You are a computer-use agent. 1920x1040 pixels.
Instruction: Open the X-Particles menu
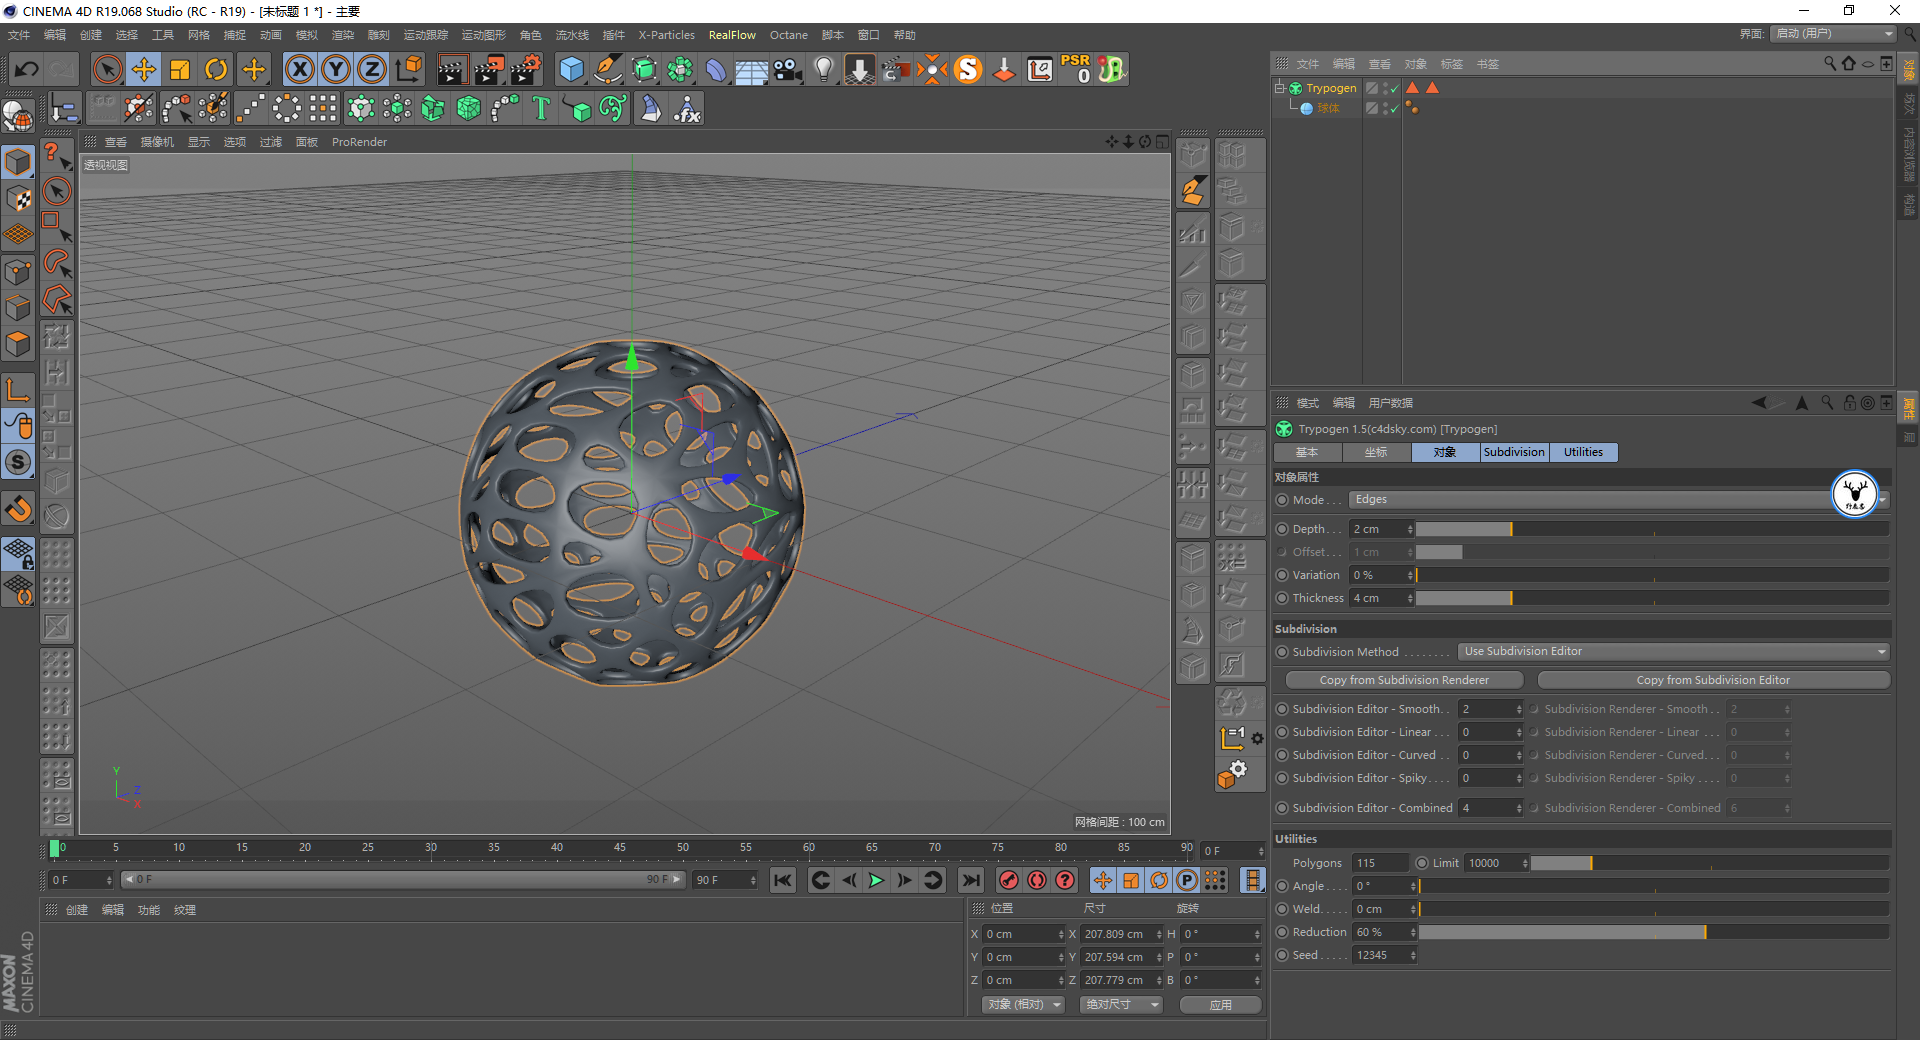[666, 35]
